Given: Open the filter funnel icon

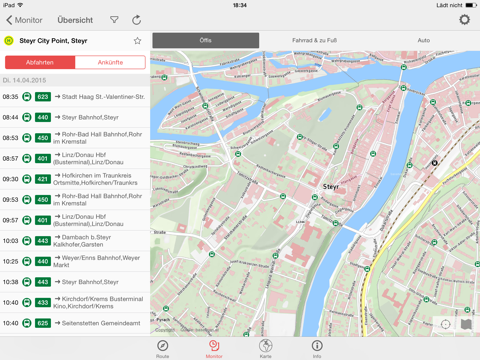Looking at the screenshot, I should [x=114, y=20].
